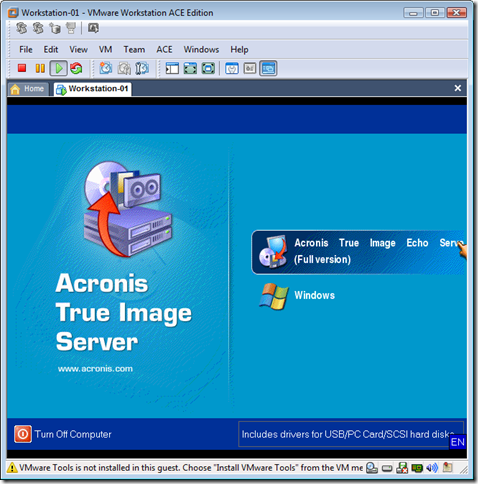This screenshot has height=484, width=478.
Task: Close the Workstation-01 tab with the X
Action: click(x=458, y=88)
